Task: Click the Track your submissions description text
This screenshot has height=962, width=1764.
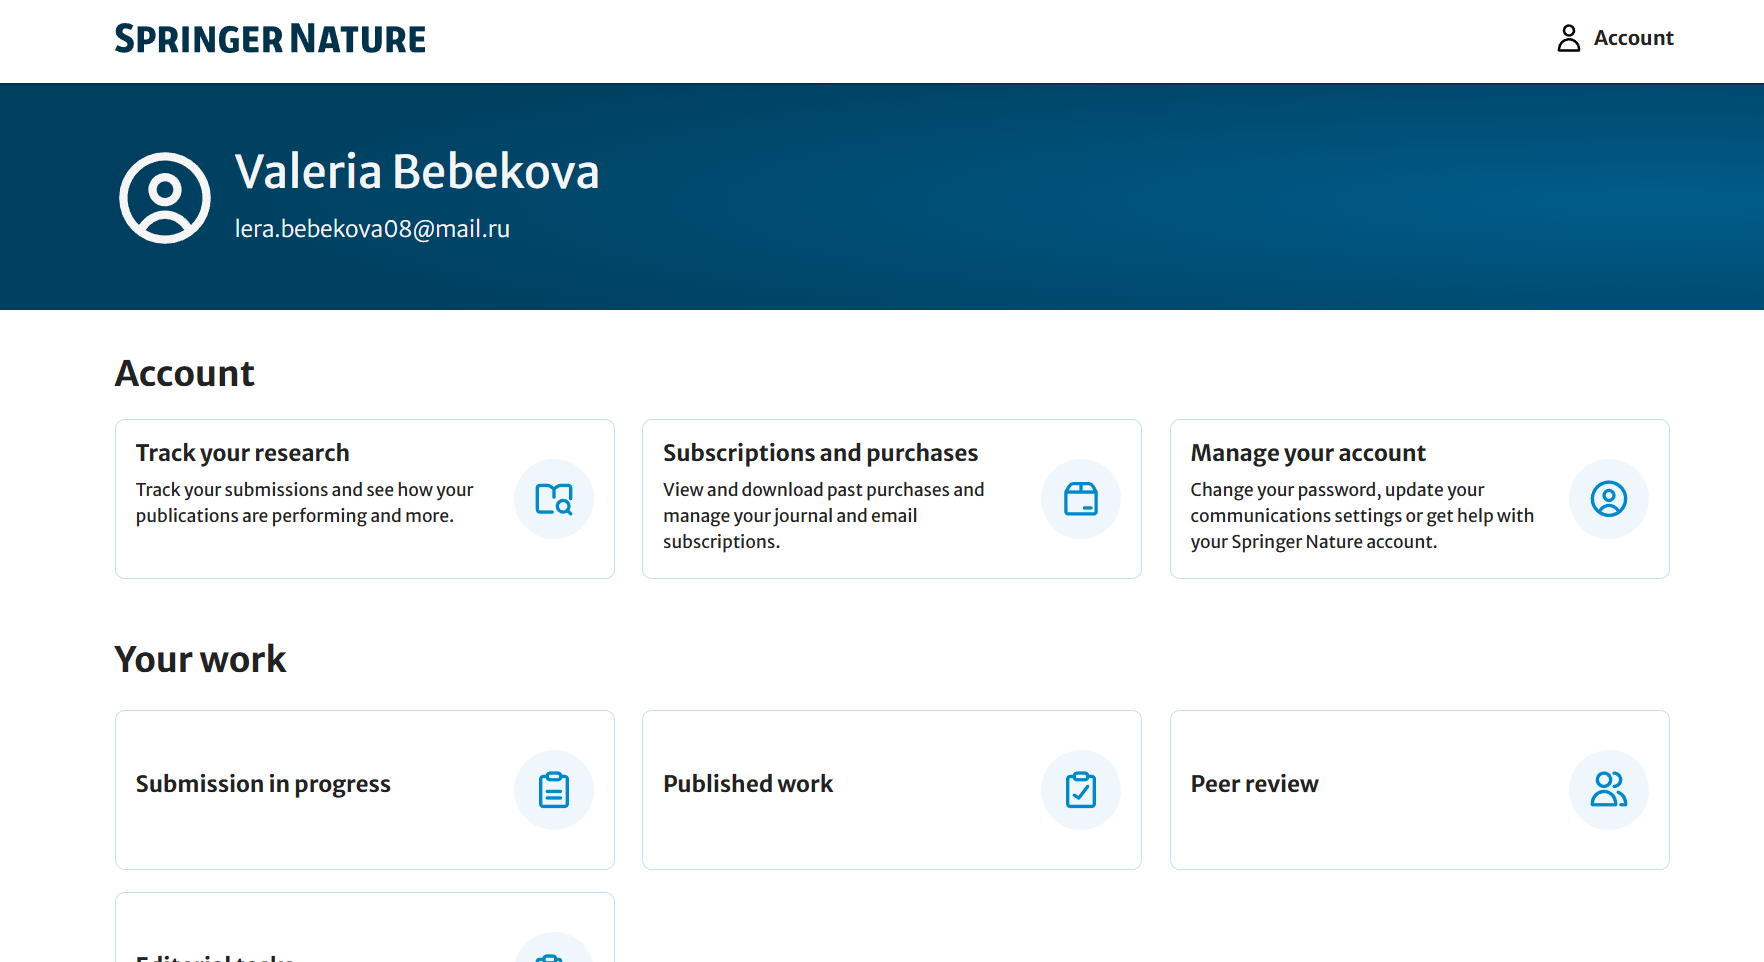Action: [304, 503]
